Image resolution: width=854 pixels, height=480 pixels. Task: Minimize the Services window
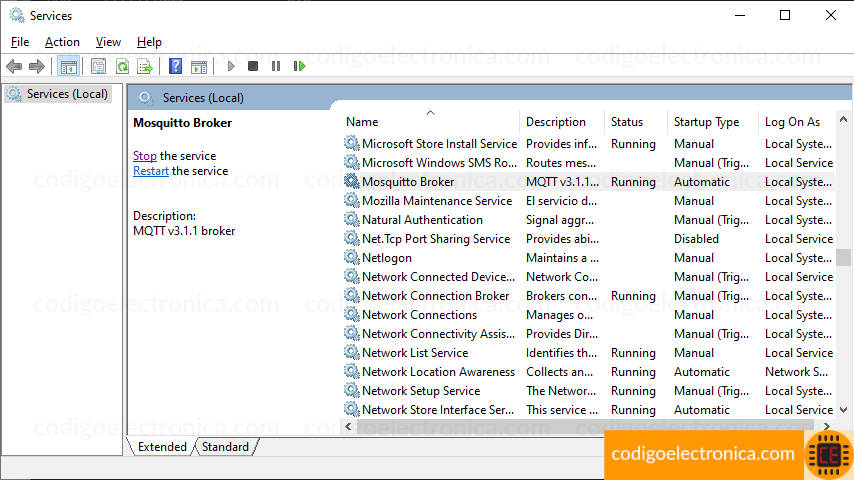tap(740, 15)
